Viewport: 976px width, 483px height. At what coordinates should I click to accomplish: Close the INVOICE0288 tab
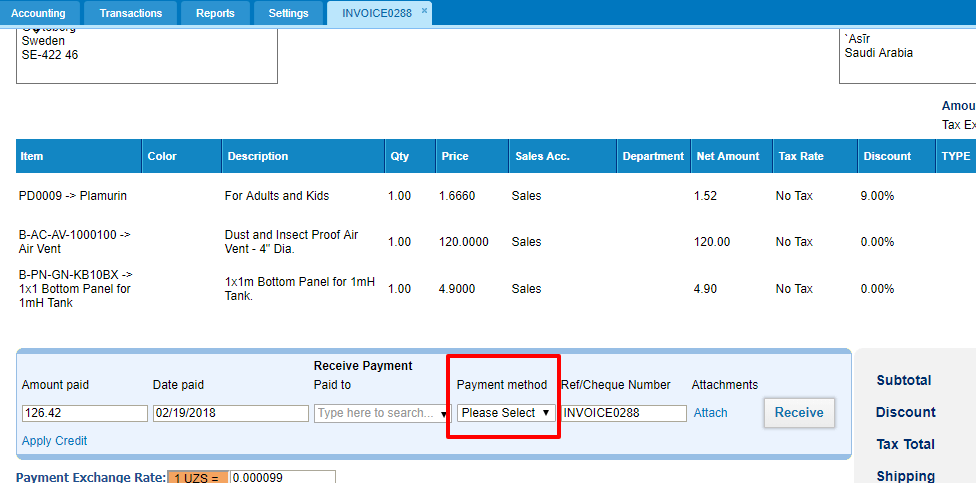[424, 10]
